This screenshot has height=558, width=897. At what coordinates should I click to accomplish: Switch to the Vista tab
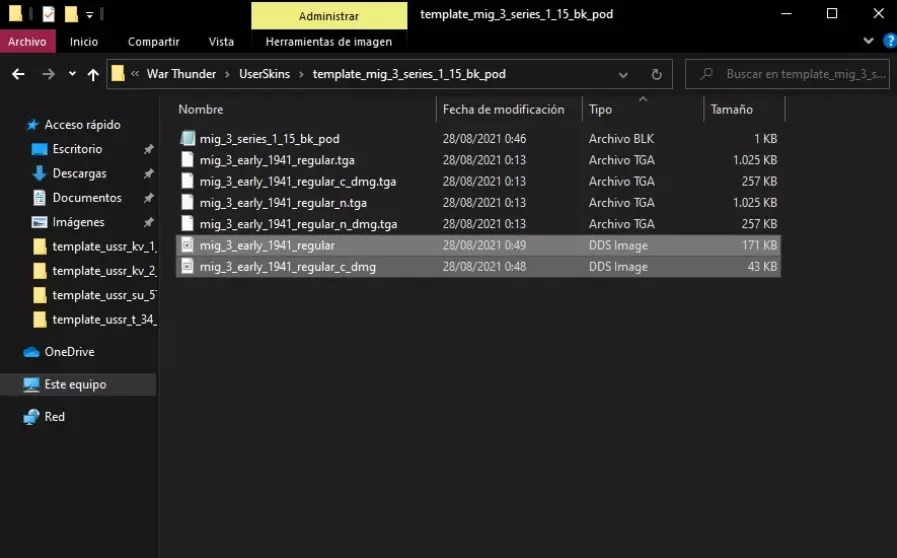(x=221, y=41)
